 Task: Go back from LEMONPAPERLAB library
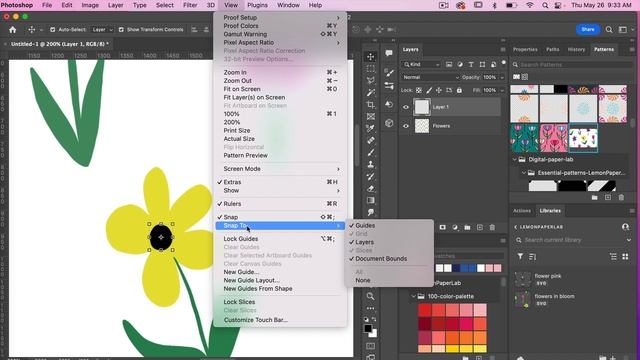click(516, 227)
